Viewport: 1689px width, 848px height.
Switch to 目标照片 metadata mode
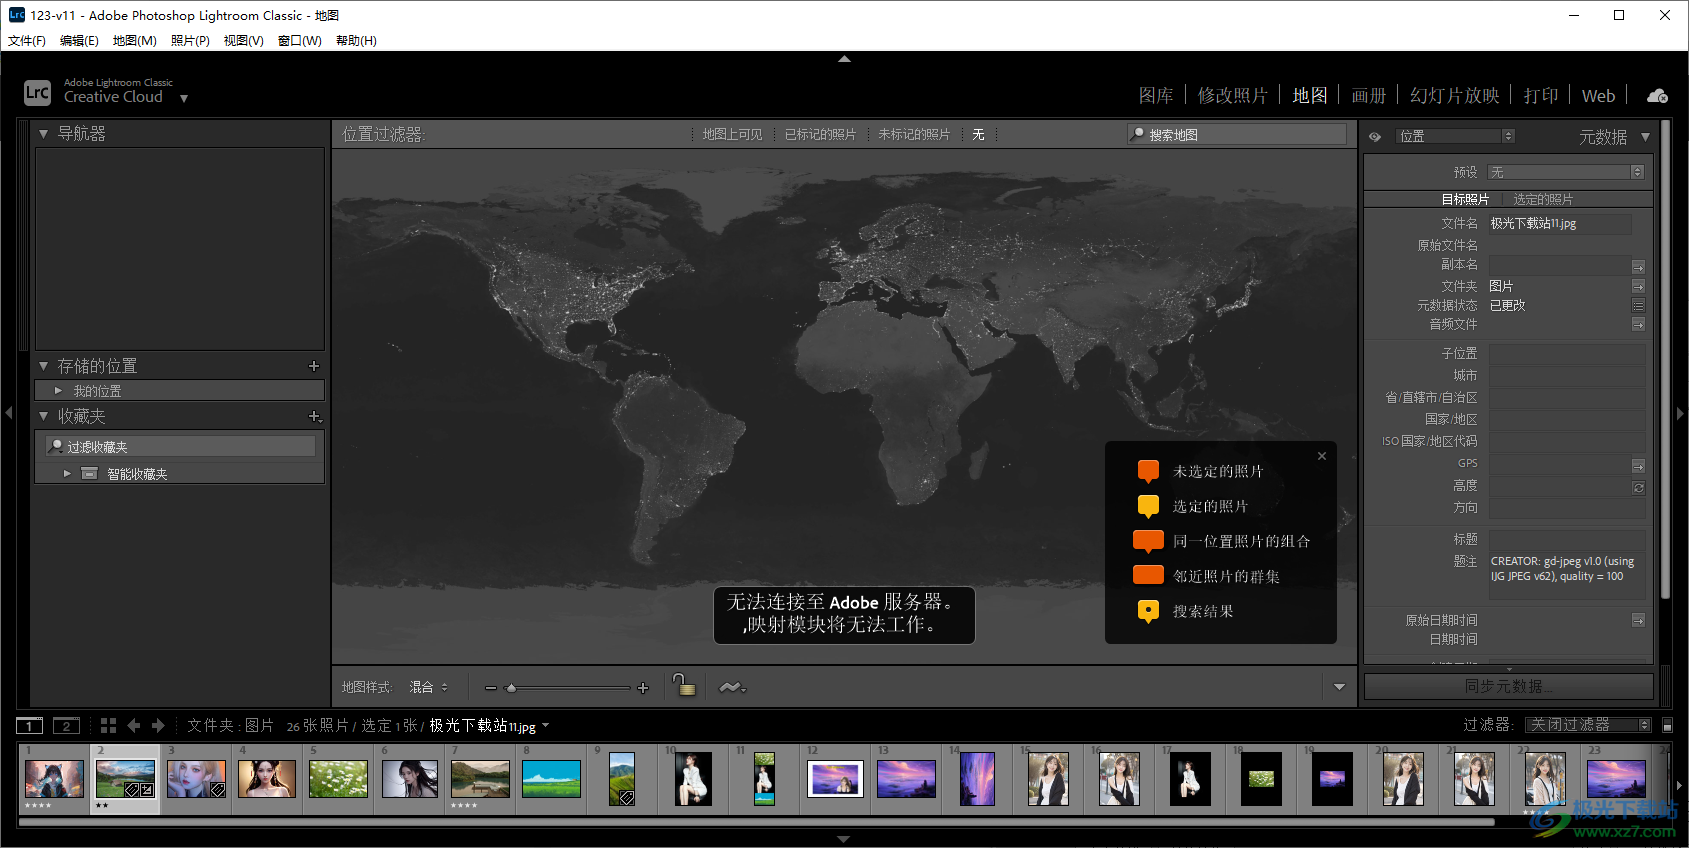(1465, 199)
